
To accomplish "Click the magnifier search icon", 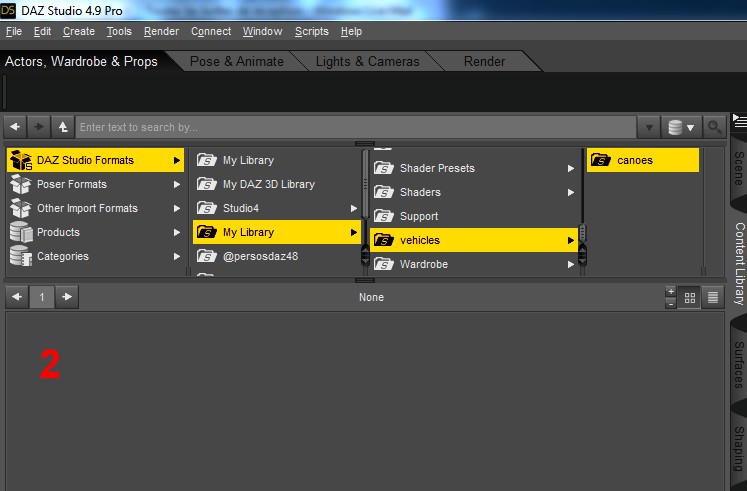I will point(714,127).
